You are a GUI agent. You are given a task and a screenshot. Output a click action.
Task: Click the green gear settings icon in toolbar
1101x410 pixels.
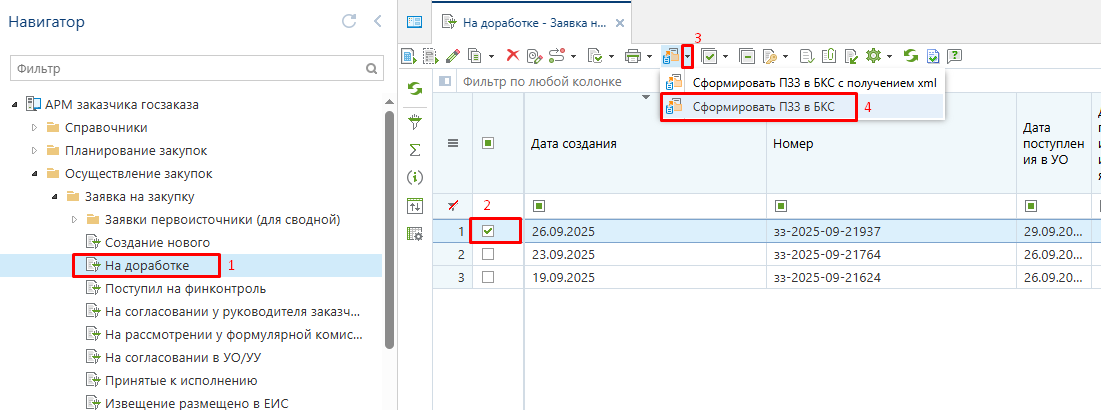[872, 56]
